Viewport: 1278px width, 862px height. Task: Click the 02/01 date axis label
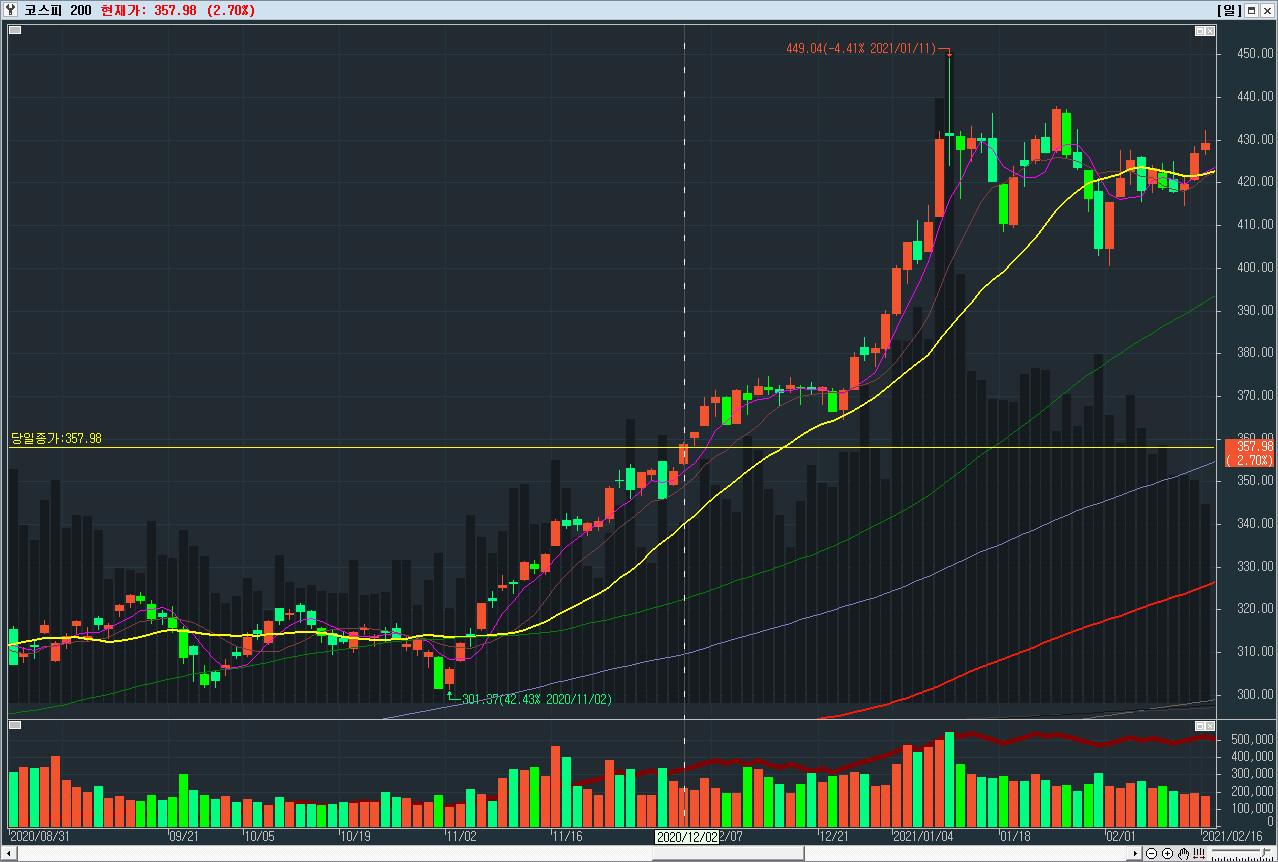(x=1120, y=836)
